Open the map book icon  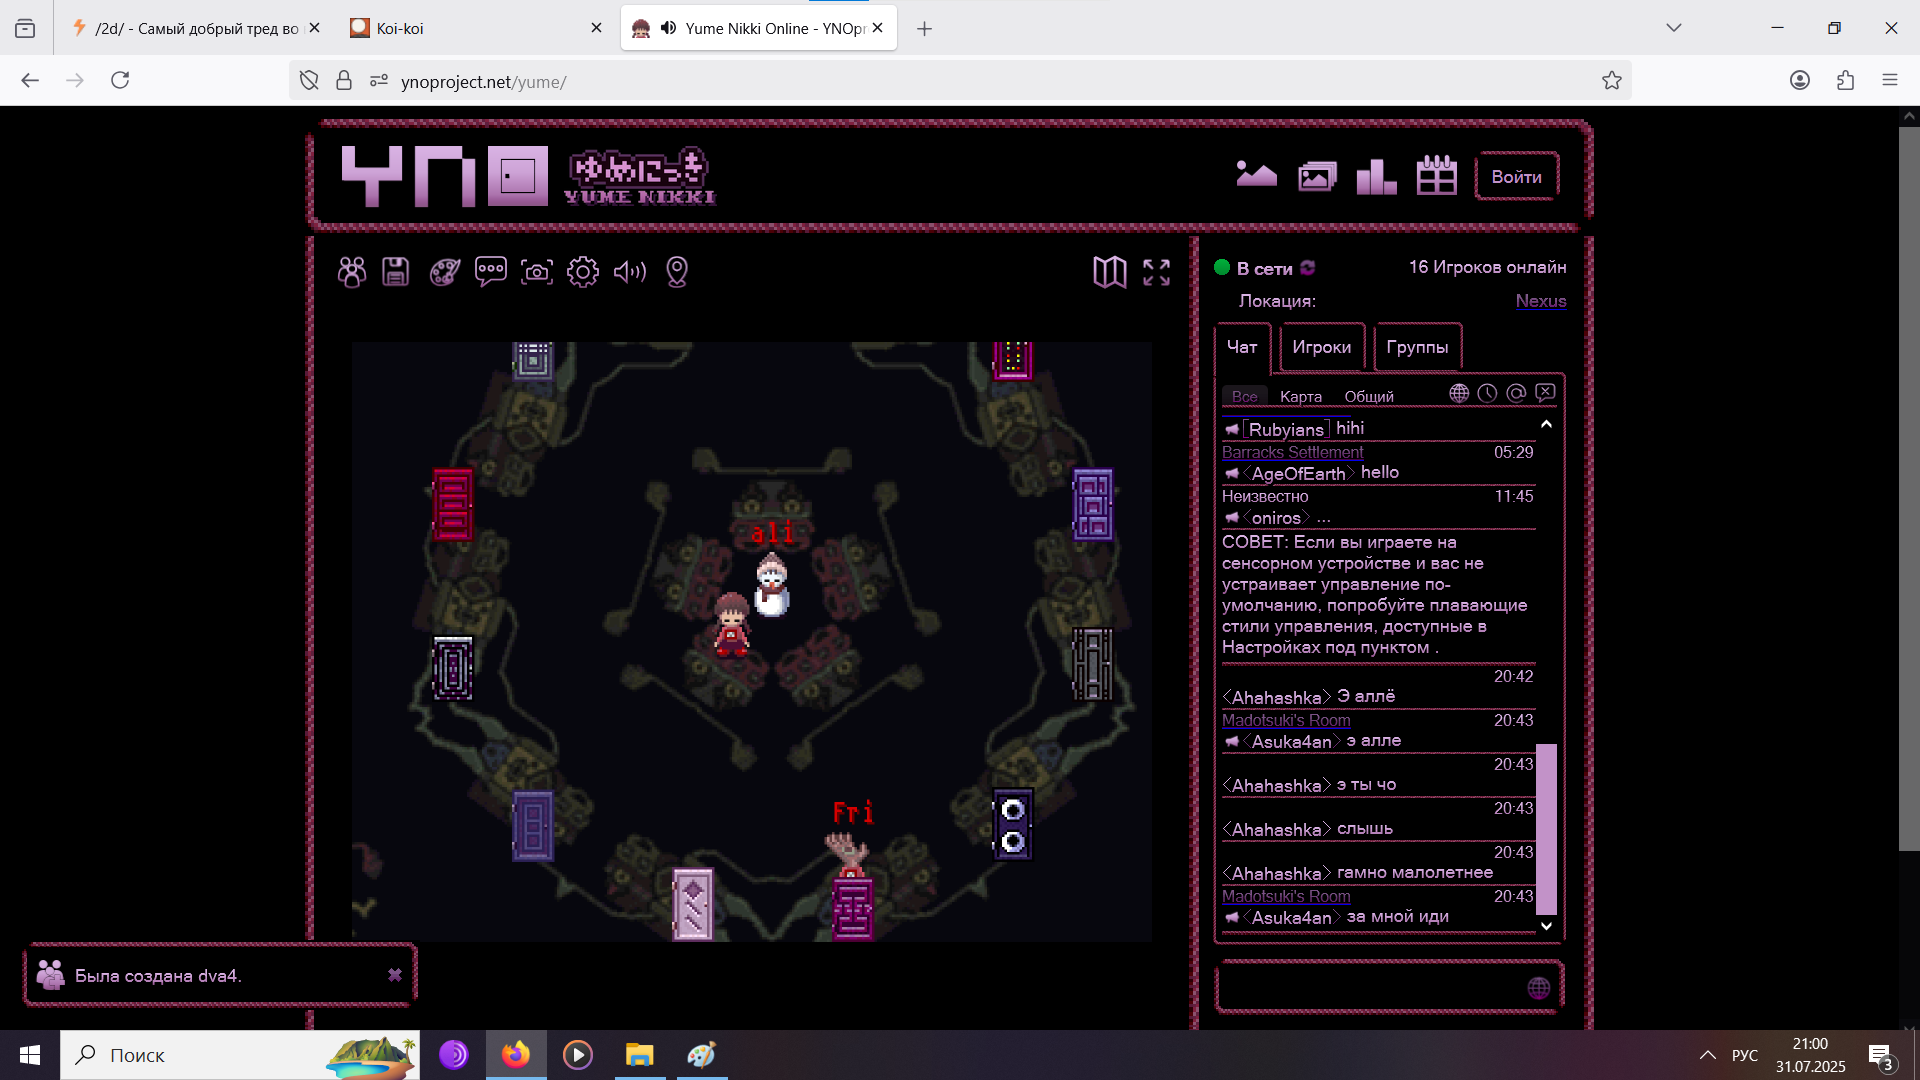click(x=1109, y=272)
